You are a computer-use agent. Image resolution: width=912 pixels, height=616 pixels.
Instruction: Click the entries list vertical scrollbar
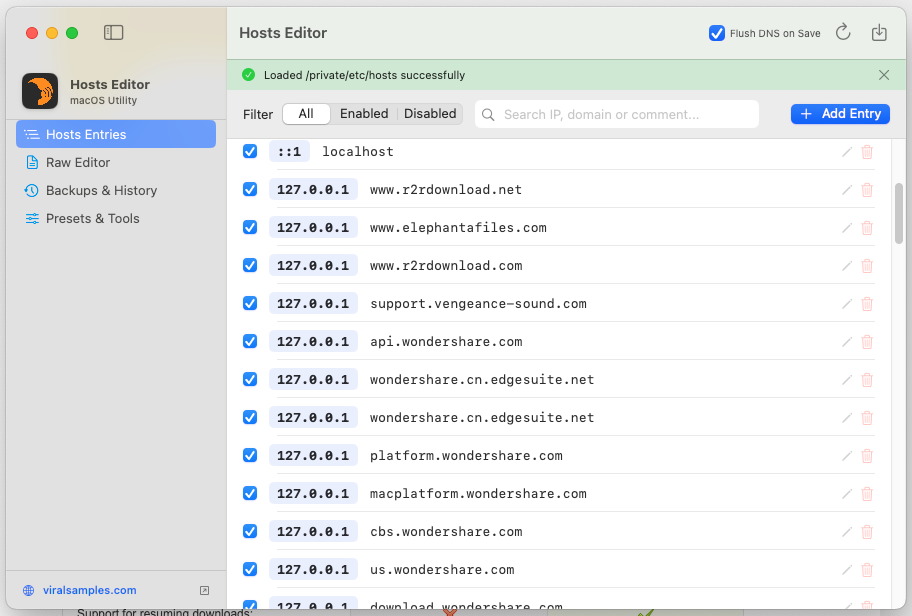pos(899,213)
